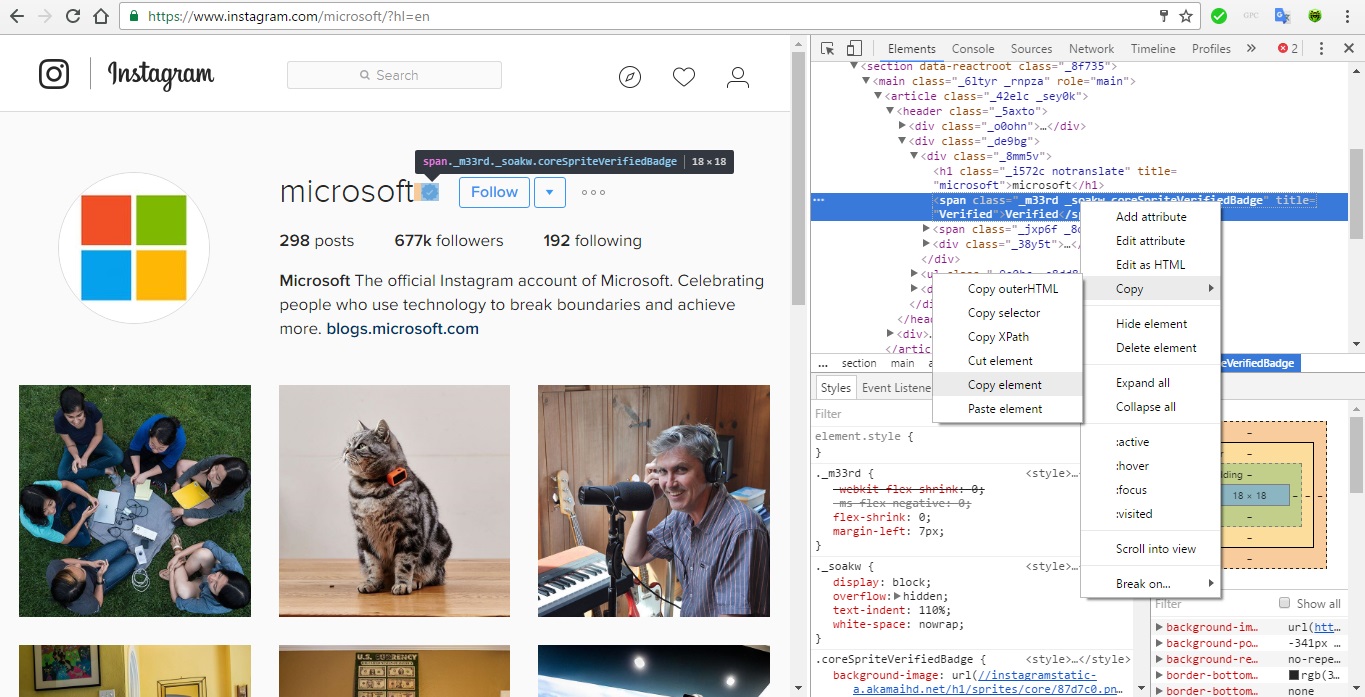Click the verified badge beside microsoft
The image size is (1365, 697).
430,191
